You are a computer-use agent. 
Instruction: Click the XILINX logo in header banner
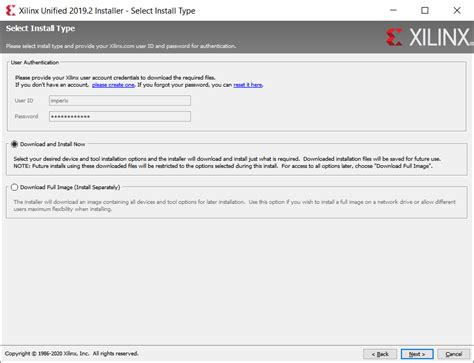pos(430,37)
